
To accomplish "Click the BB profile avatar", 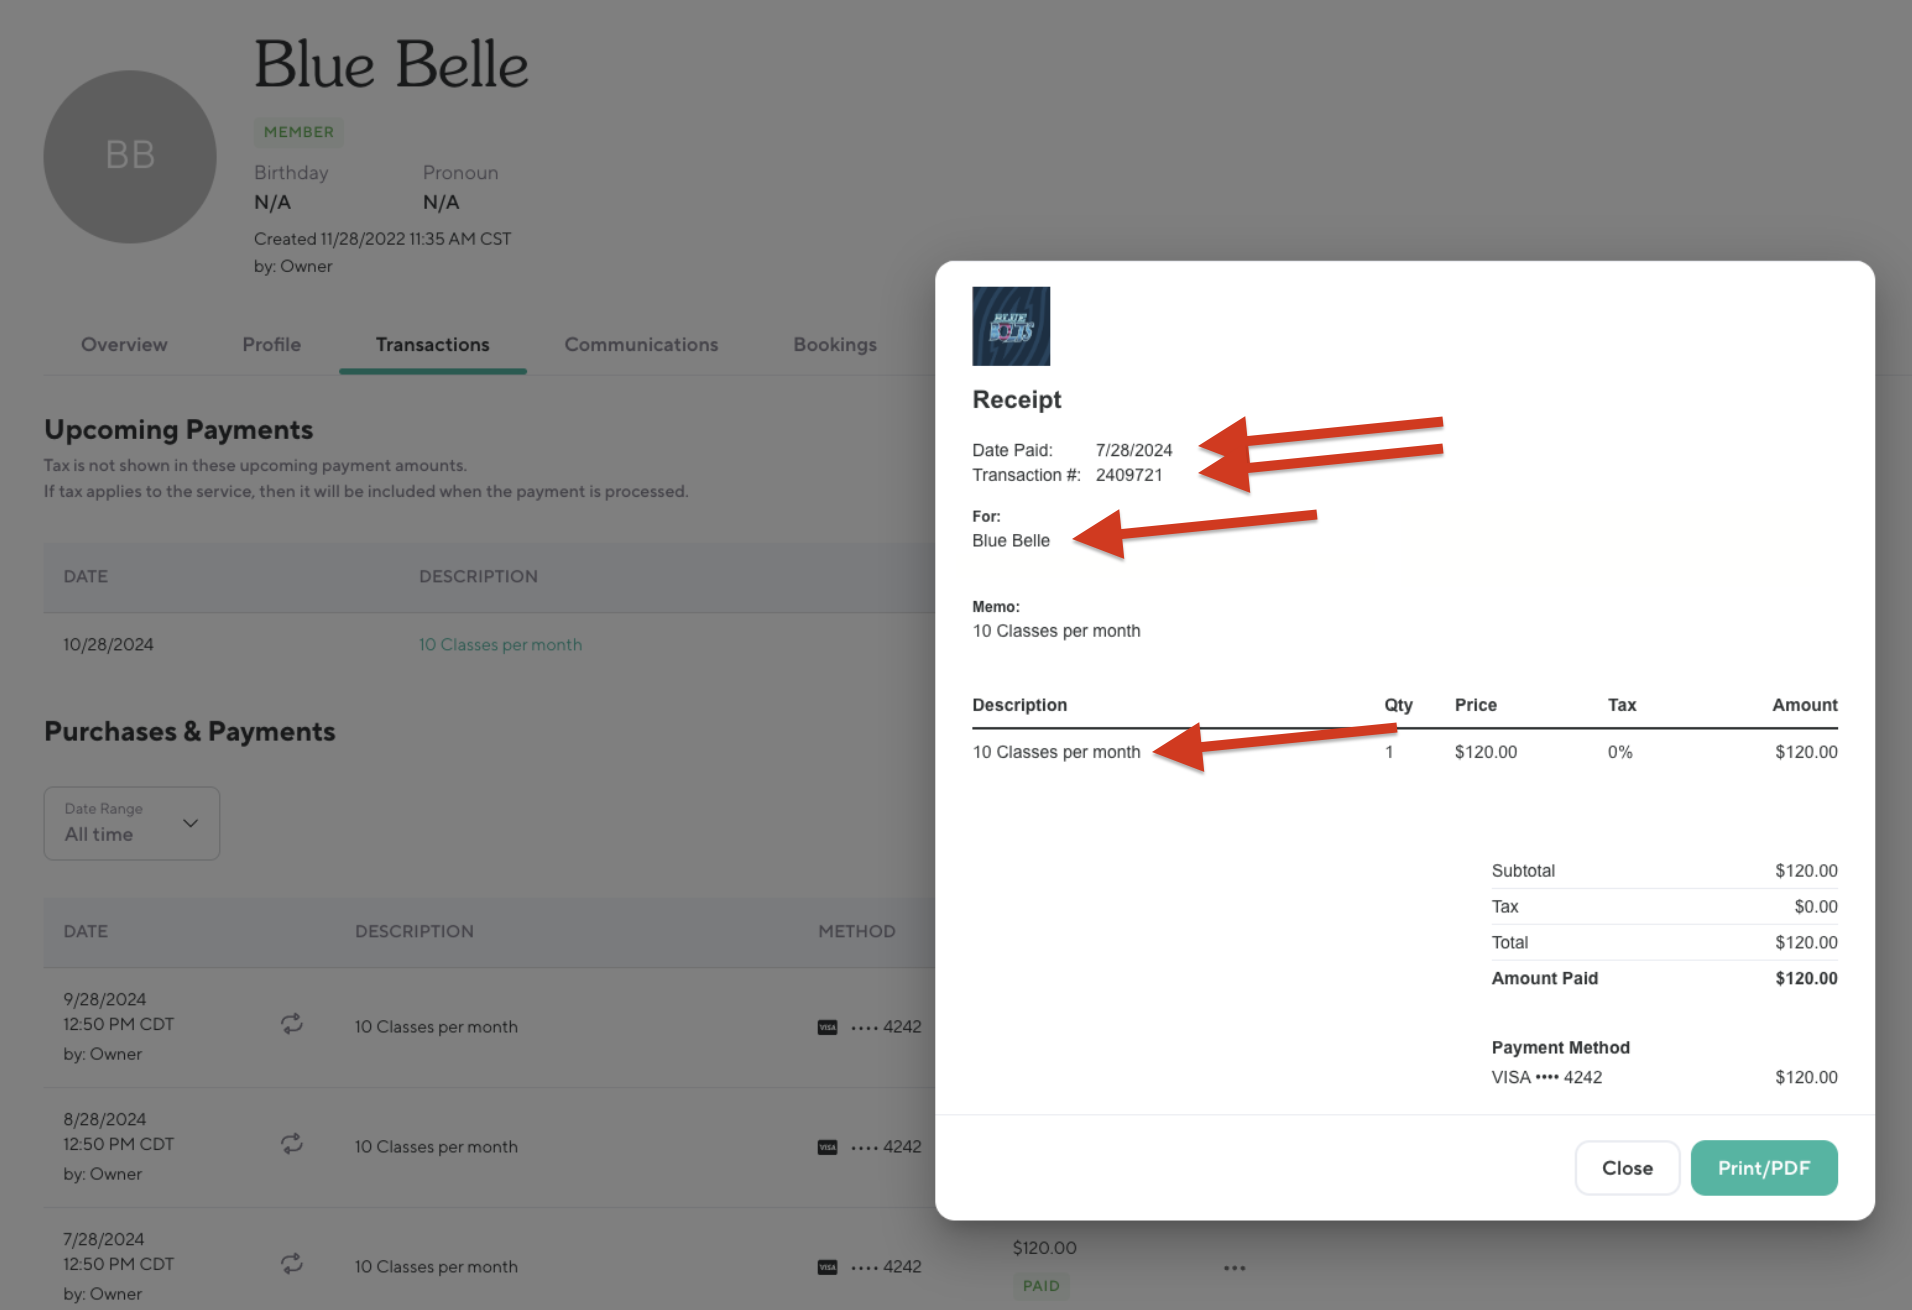I will coord(130,156).
